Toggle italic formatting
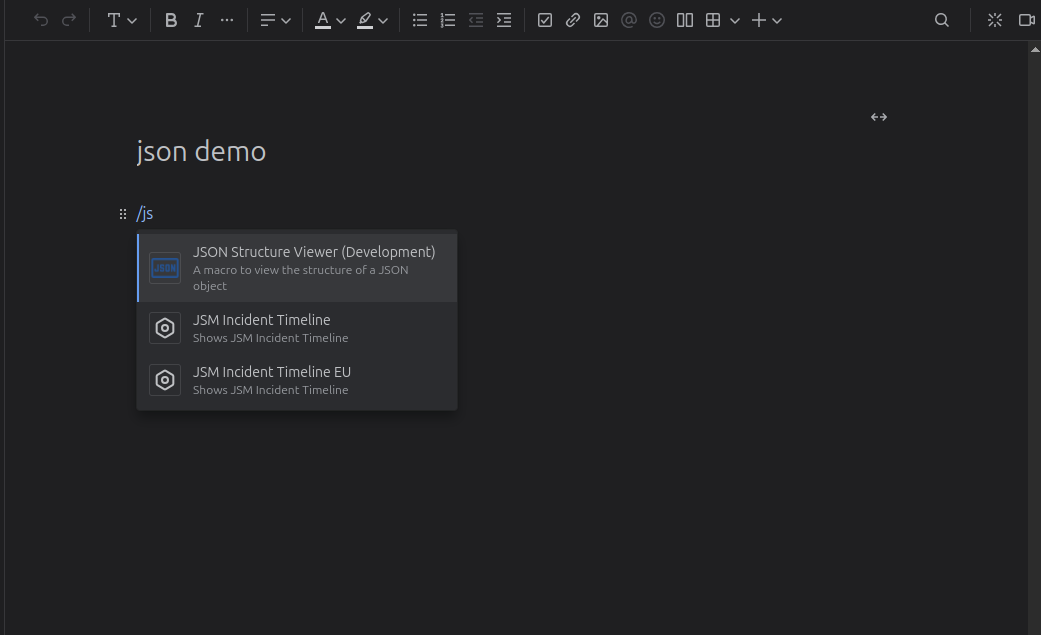Image resolution: width=1041 pixels, height=635 pixels. coord(199,20)
